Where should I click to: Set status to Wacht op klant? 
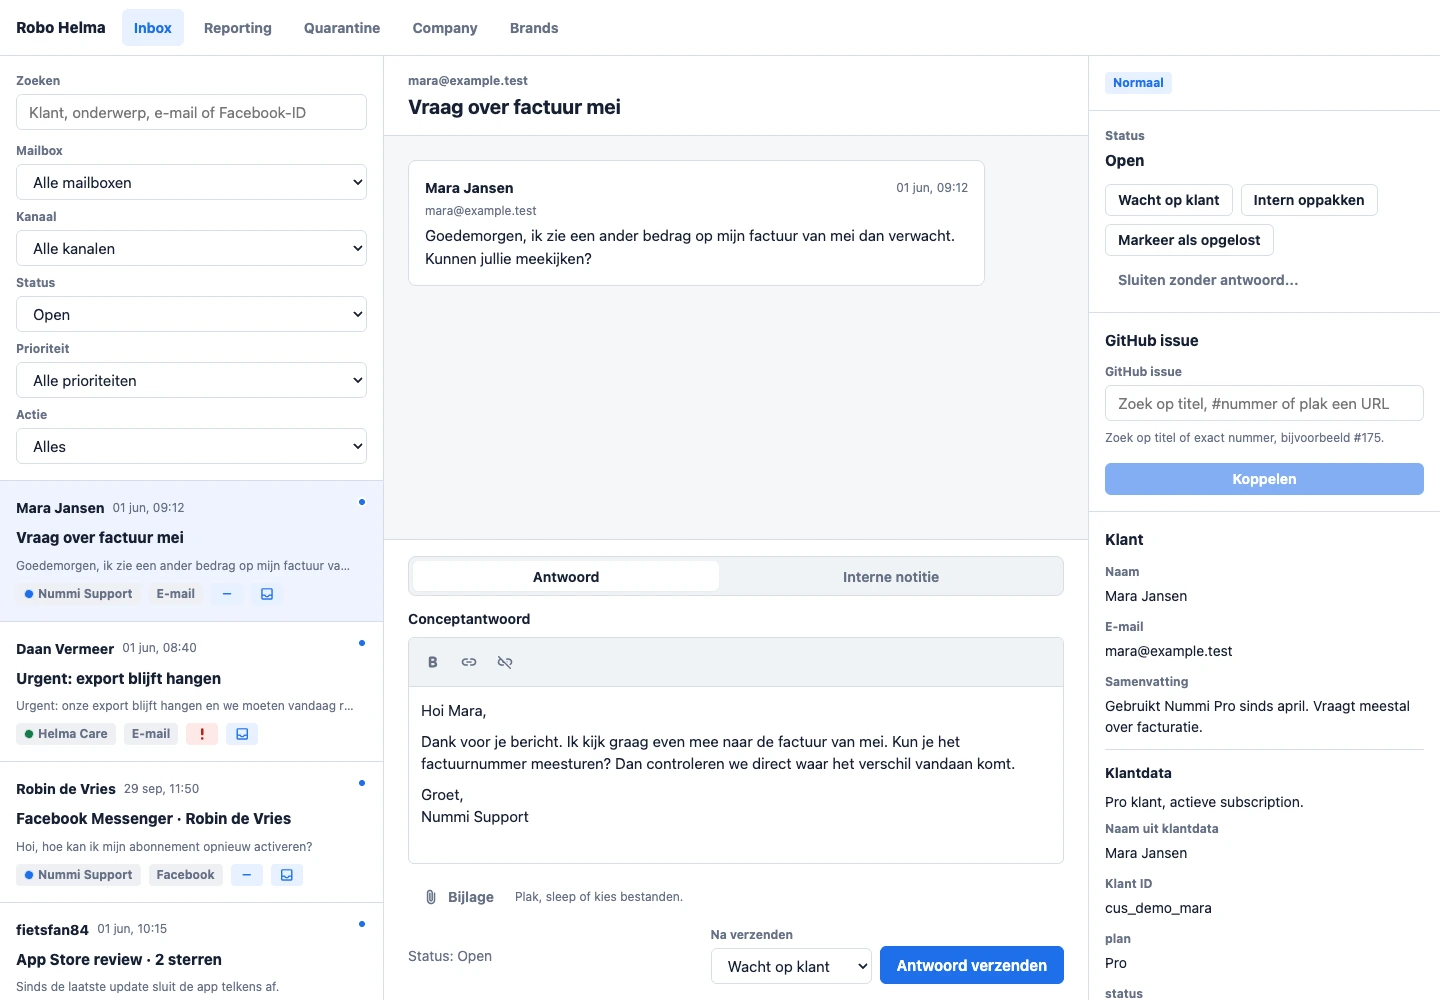(x=1169, y=200)
